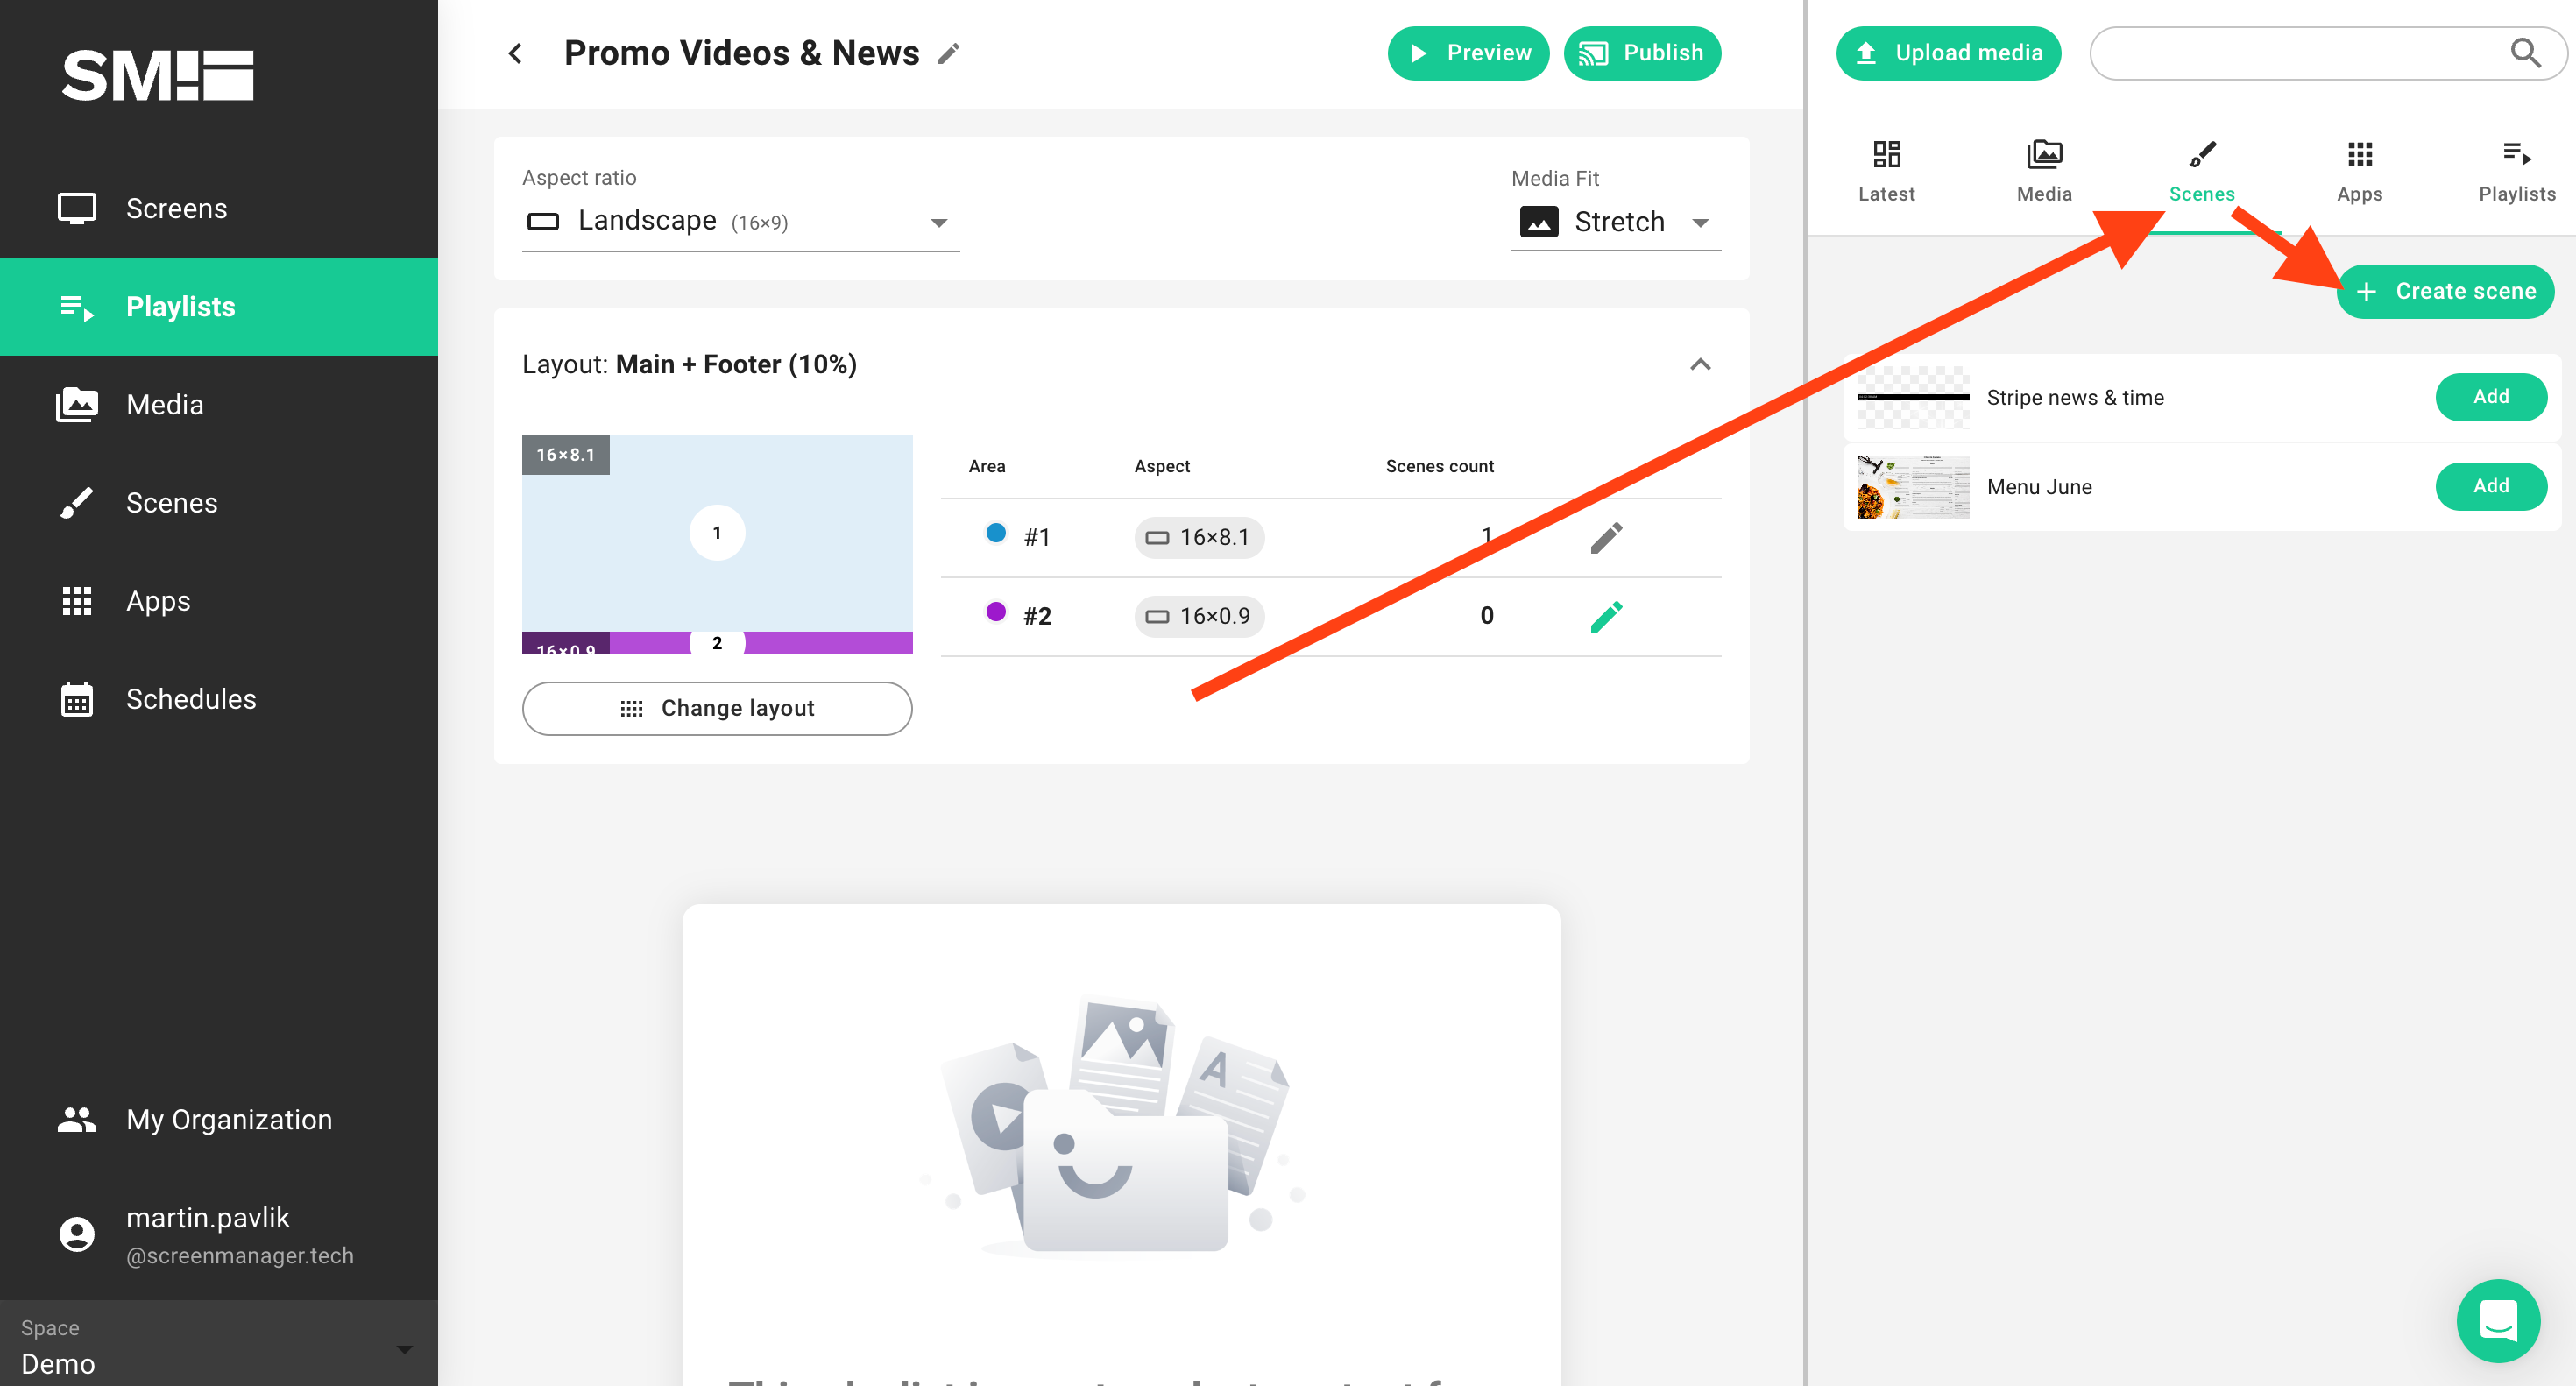The image size is (2576, 1386).
Task: Click the Menu June scene thumbnail
Action: [x=1905, y=486]
